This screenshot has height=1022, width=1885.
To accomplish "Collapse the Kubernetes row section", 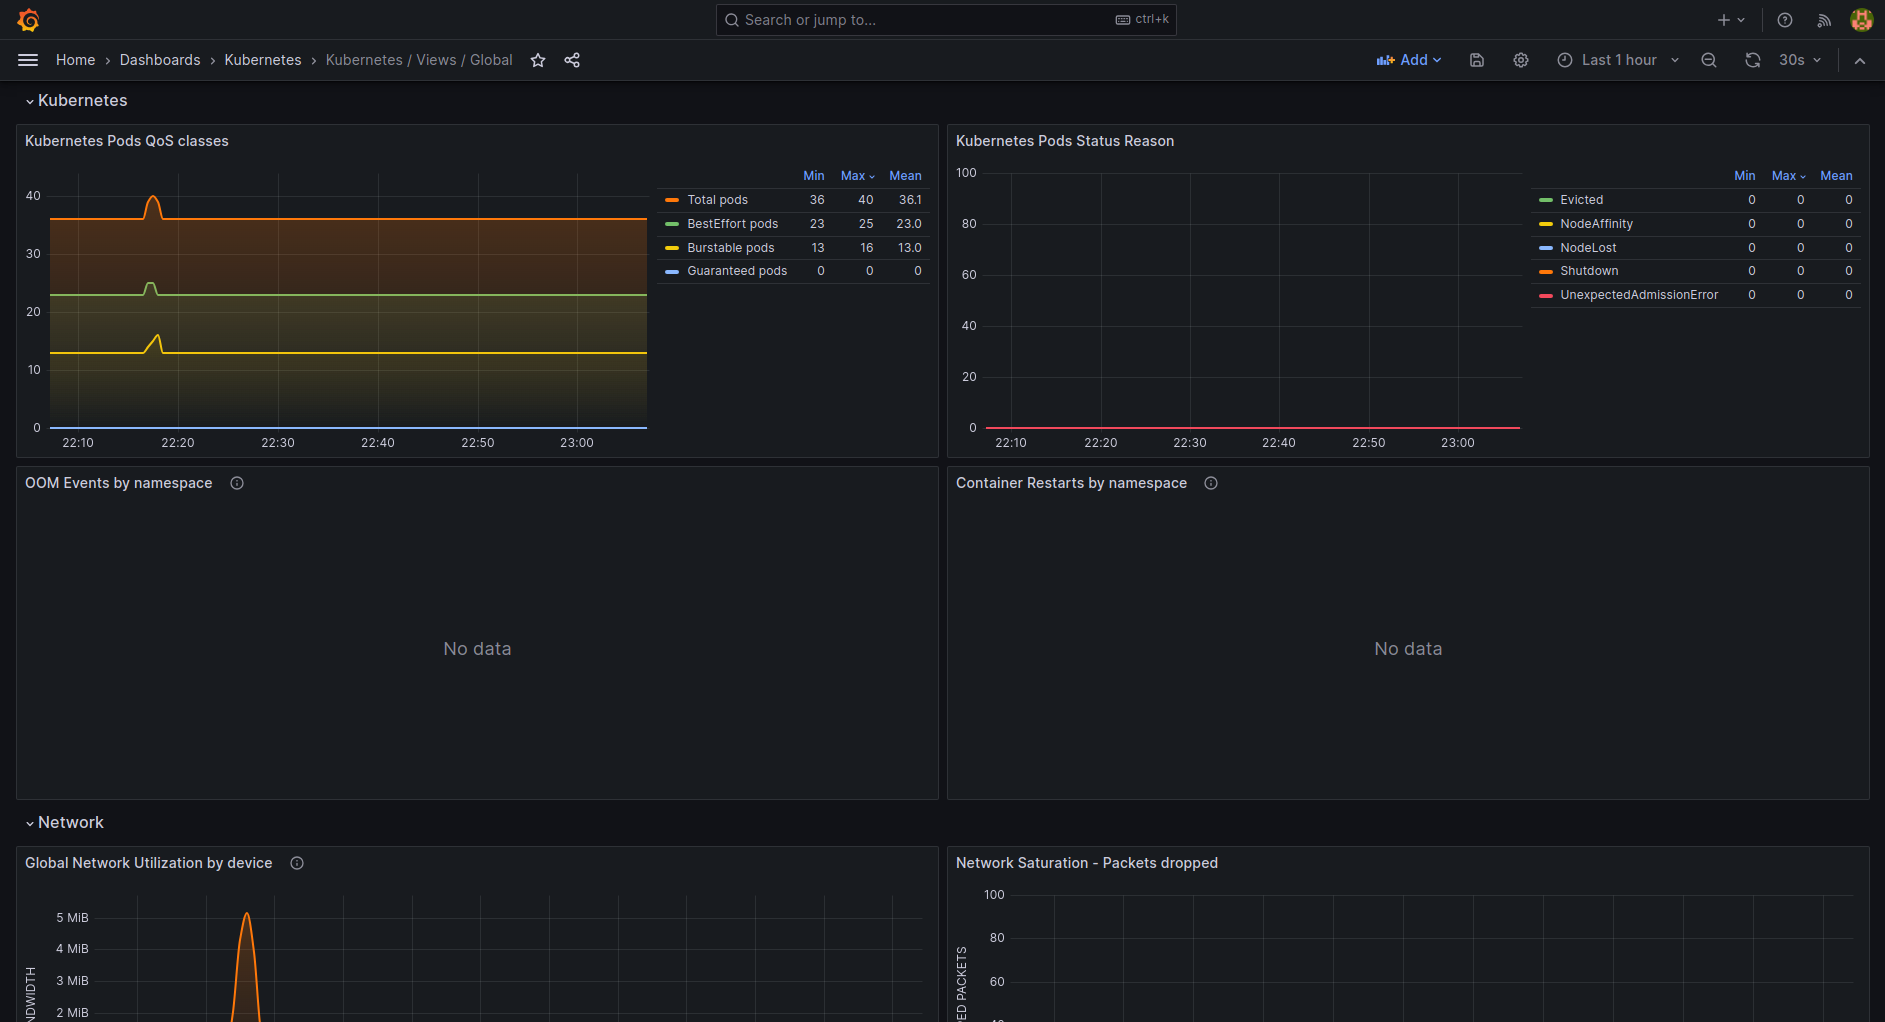I will coord(82,101).
